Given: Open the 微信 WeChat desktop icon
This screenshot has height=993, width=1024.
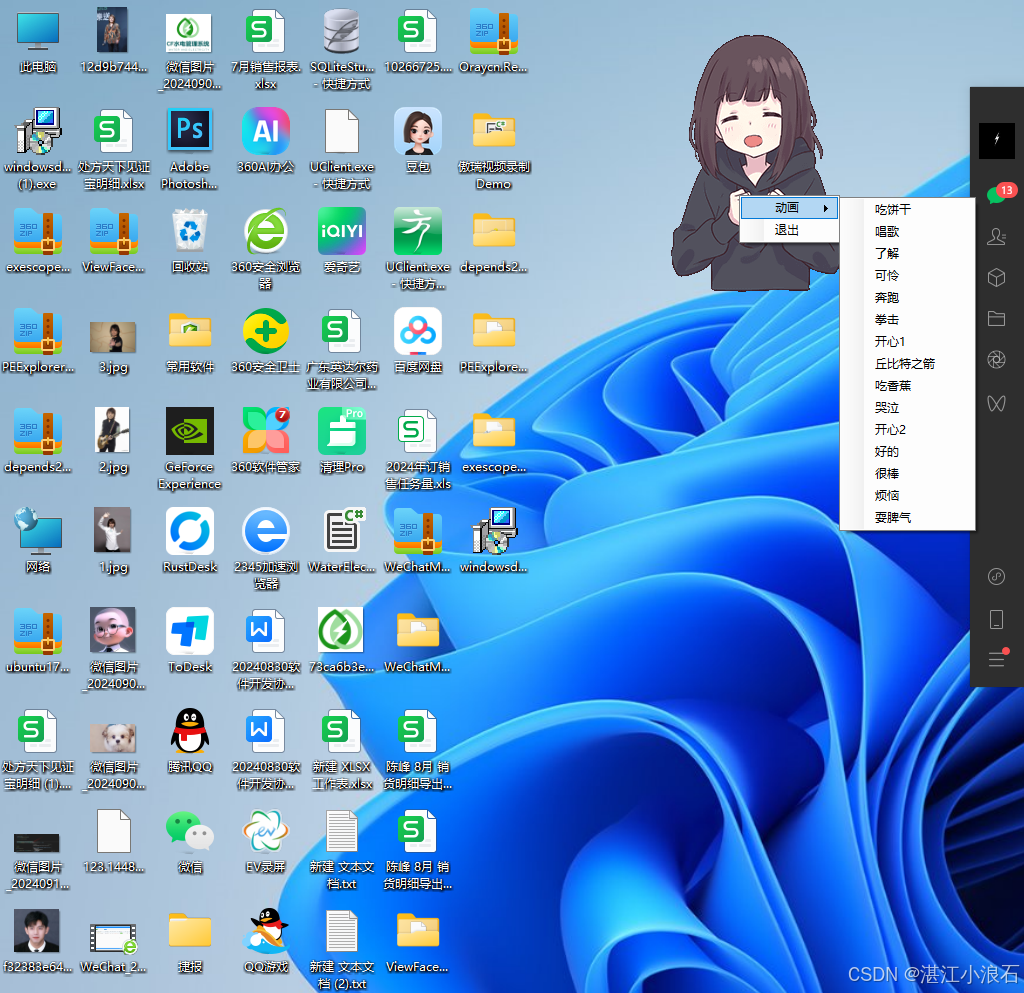Looking at the screenshot, I should (189, 830).
